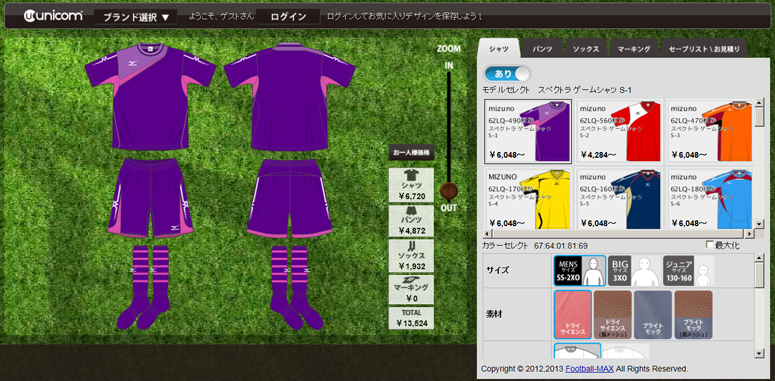Click the unicom logo
The width and height of the screenshot is (775, 381).
(52, 16)
